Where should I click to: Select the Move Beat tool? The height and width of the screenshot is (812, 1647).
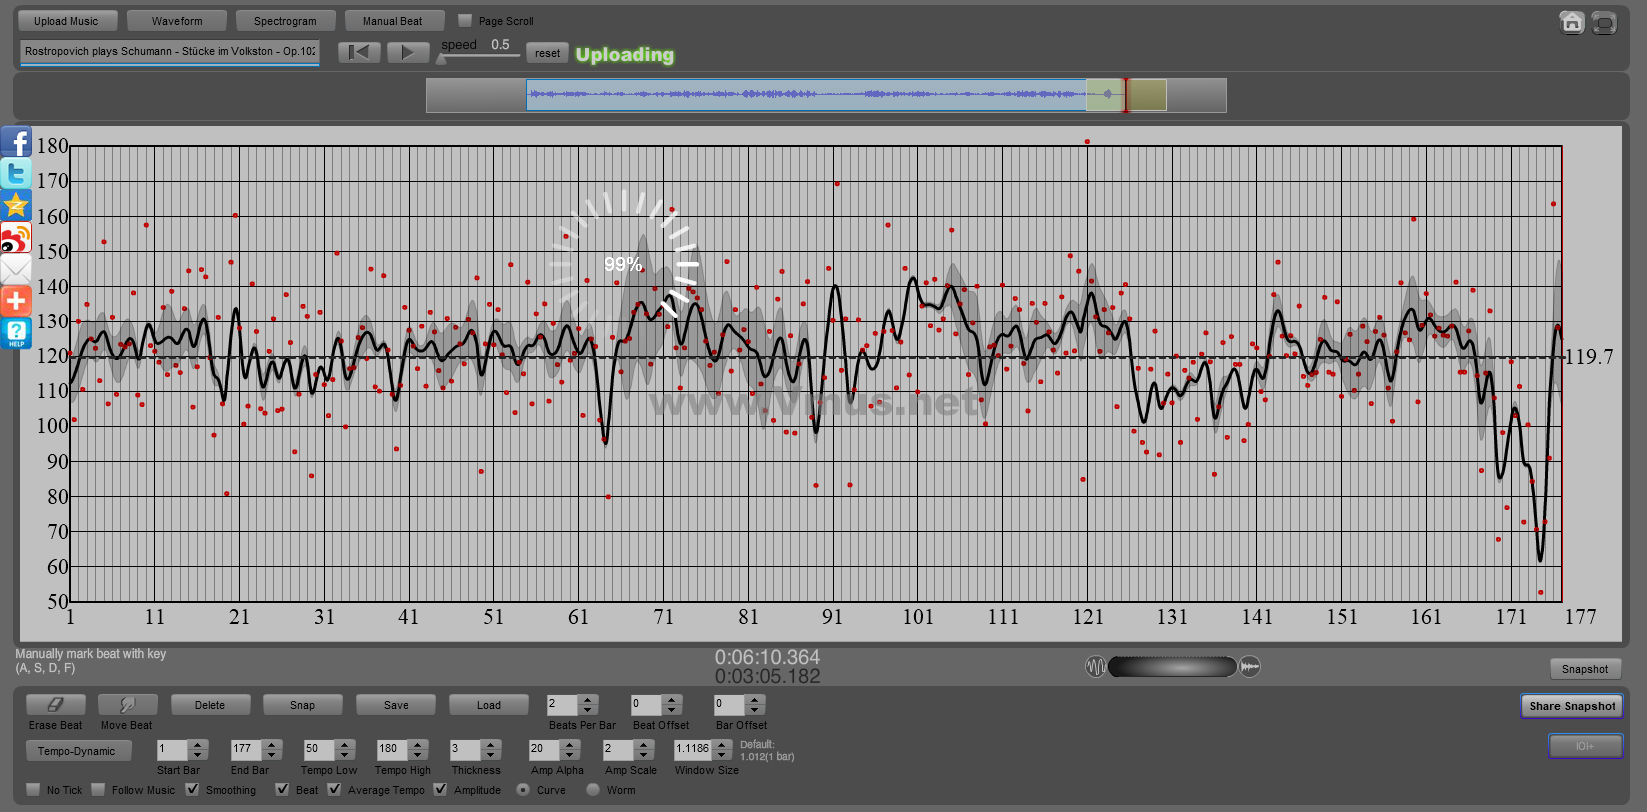[127, 705]
